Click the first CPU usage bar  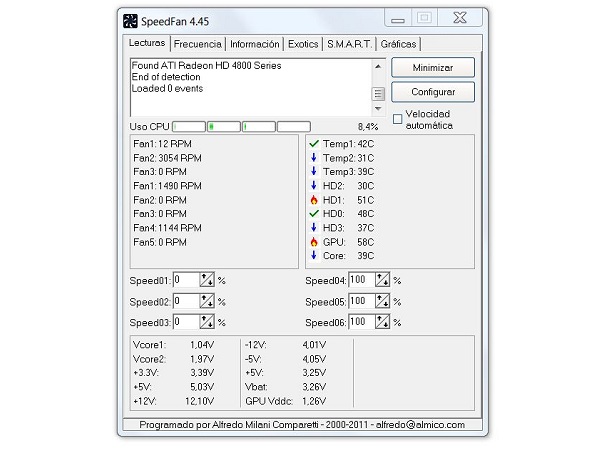click(x=189, y=127)
